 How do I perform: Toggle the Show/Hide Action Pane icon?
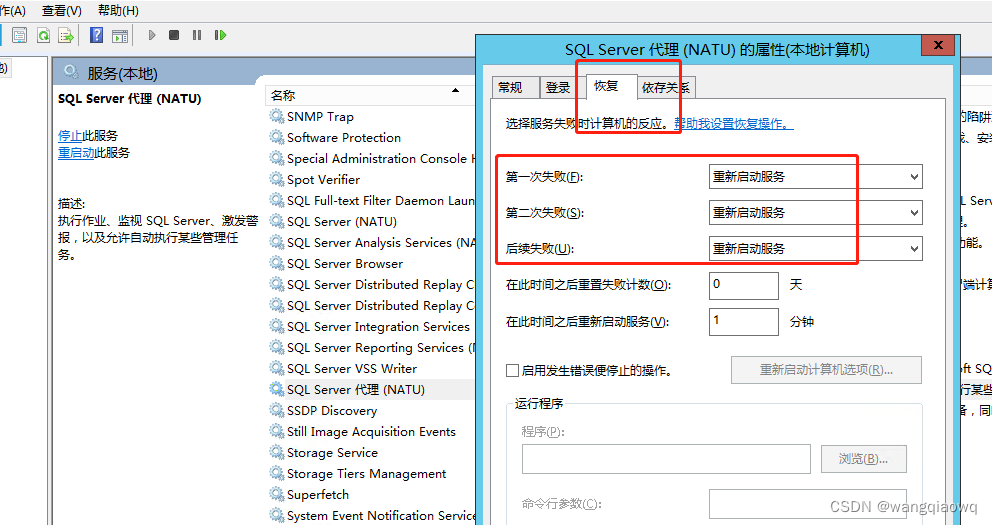coord(120,35)
